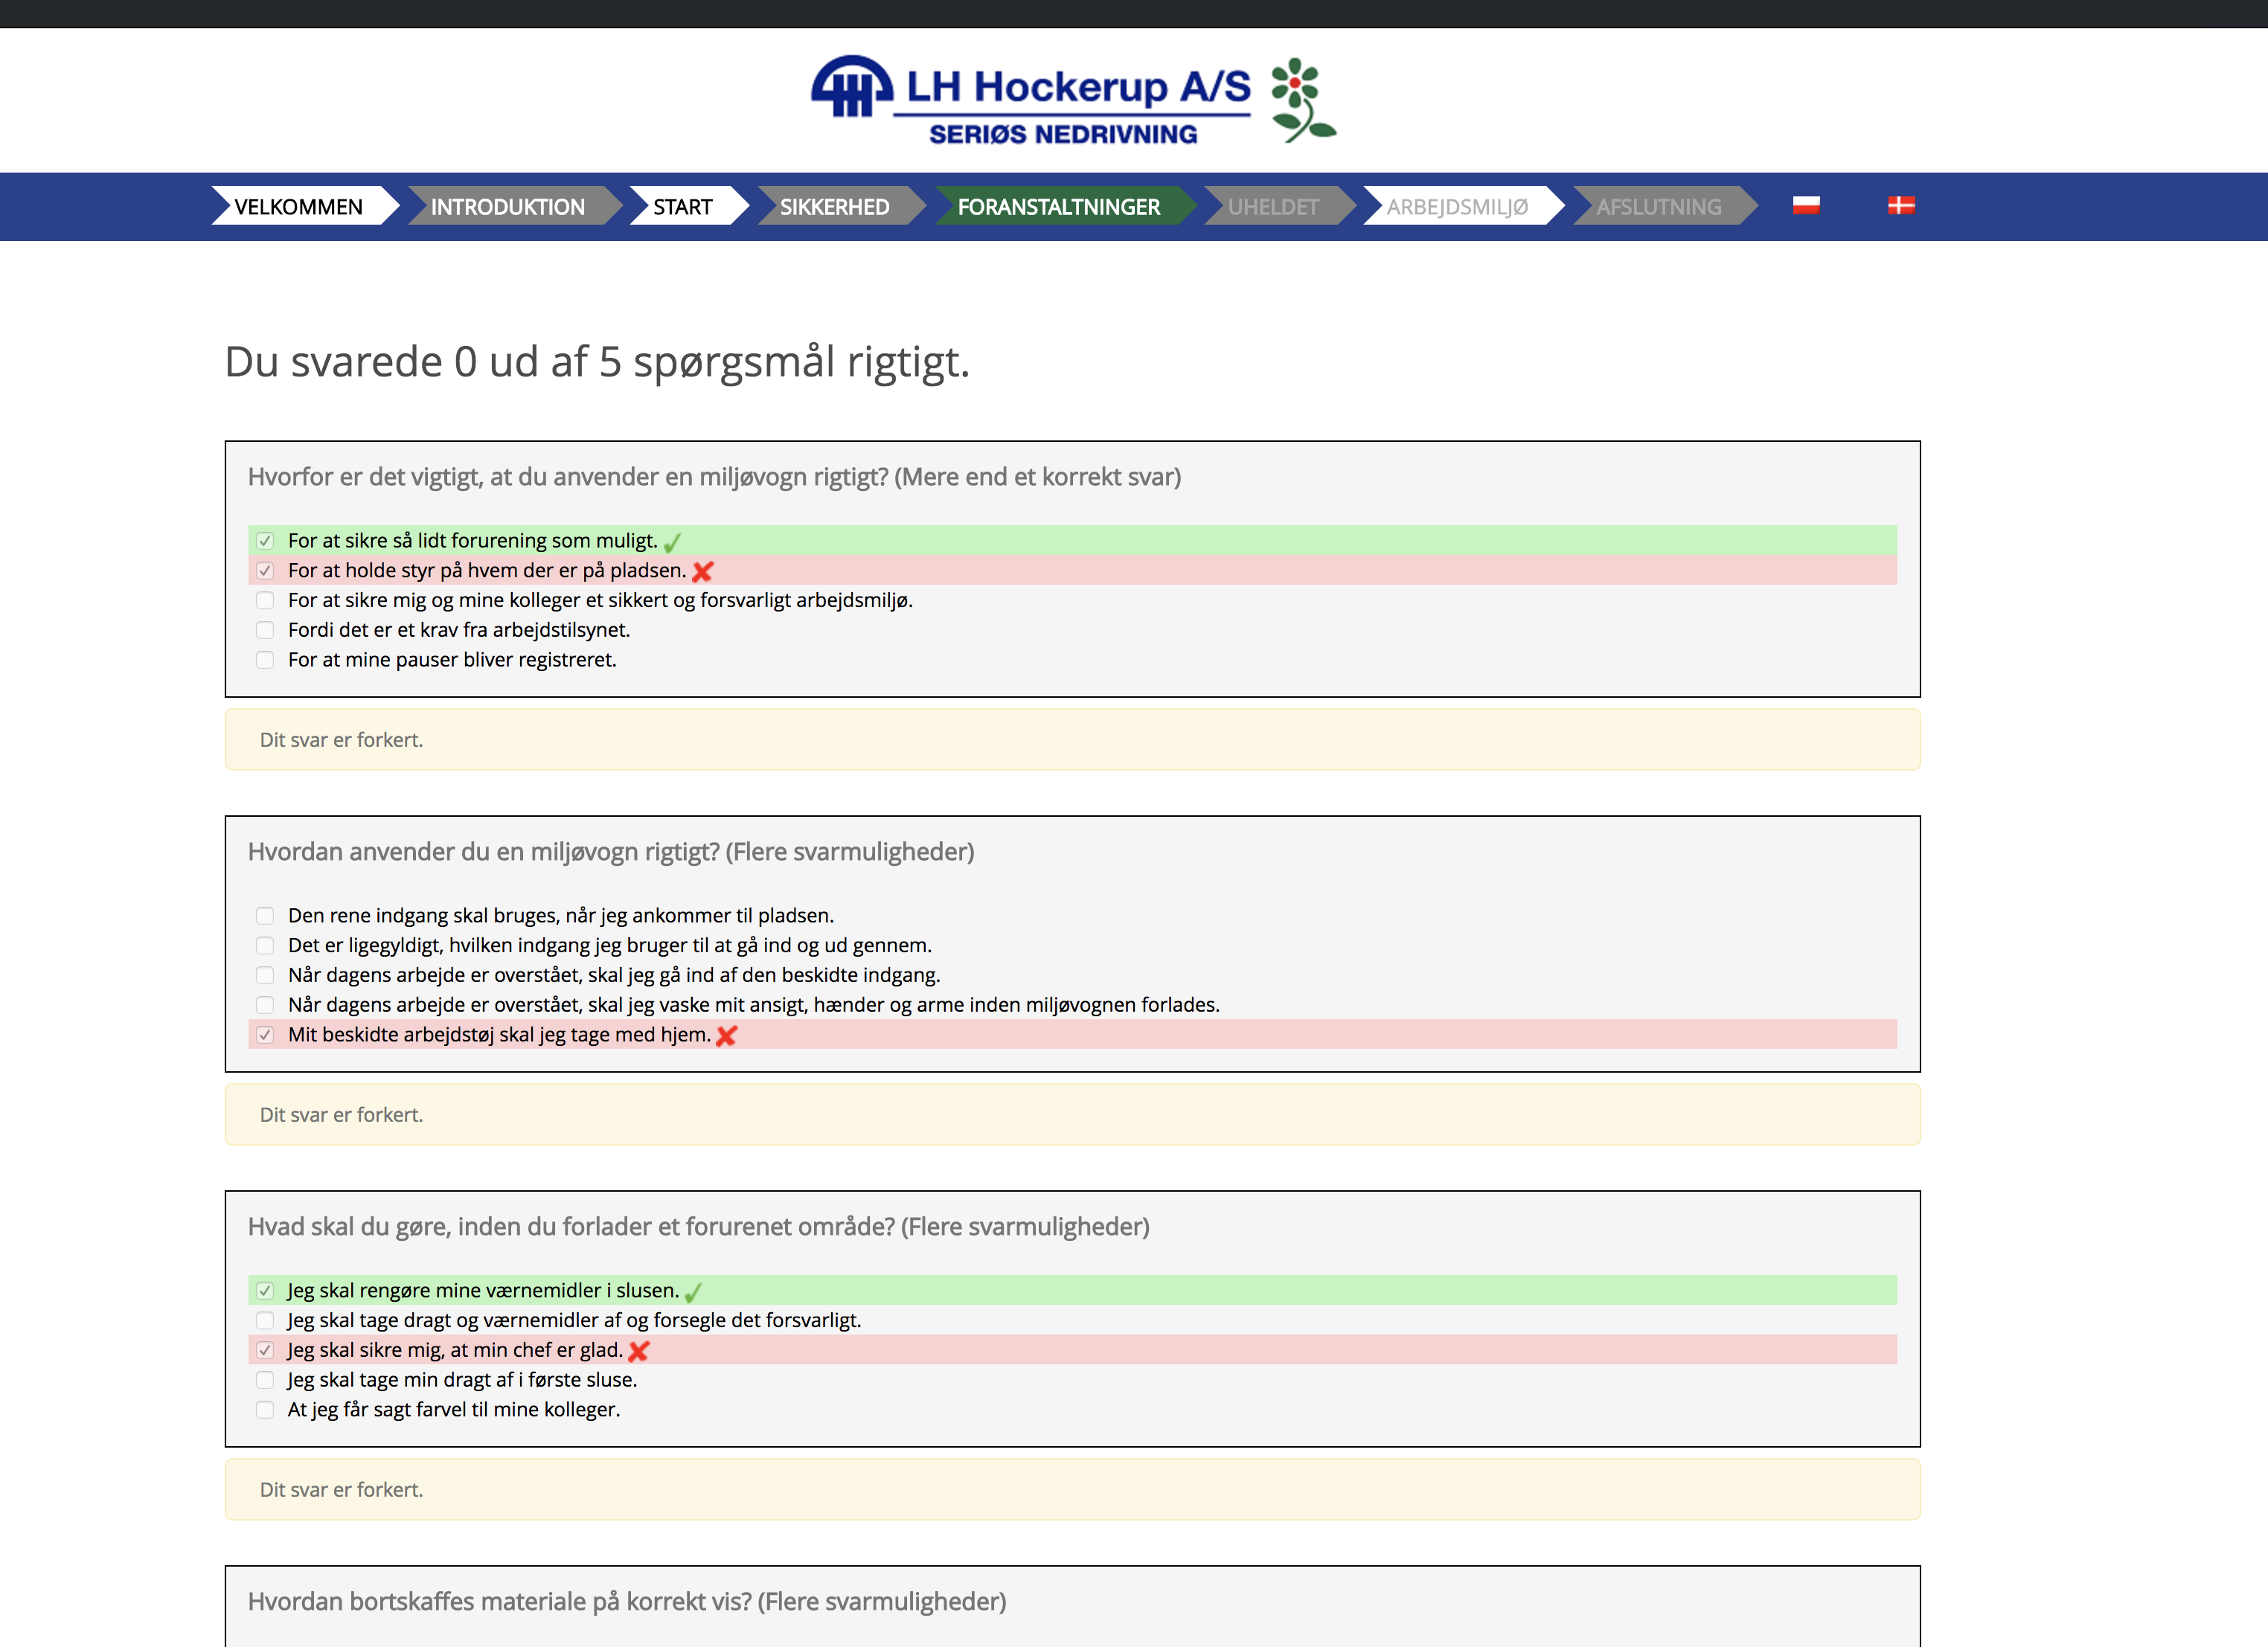
Task: Switch to the INTRODUKTION step
Action: click(x=508, y=207)
